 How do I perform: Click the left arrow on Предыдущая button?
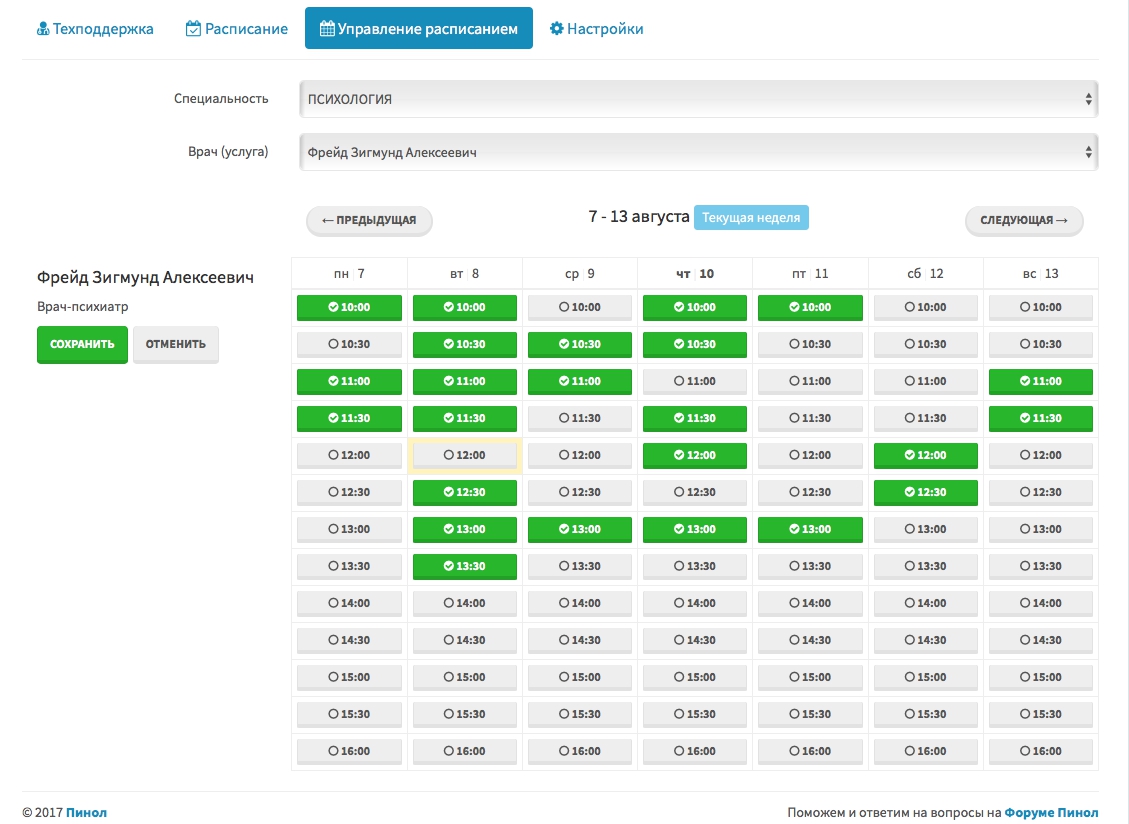[x=327, y=220]
